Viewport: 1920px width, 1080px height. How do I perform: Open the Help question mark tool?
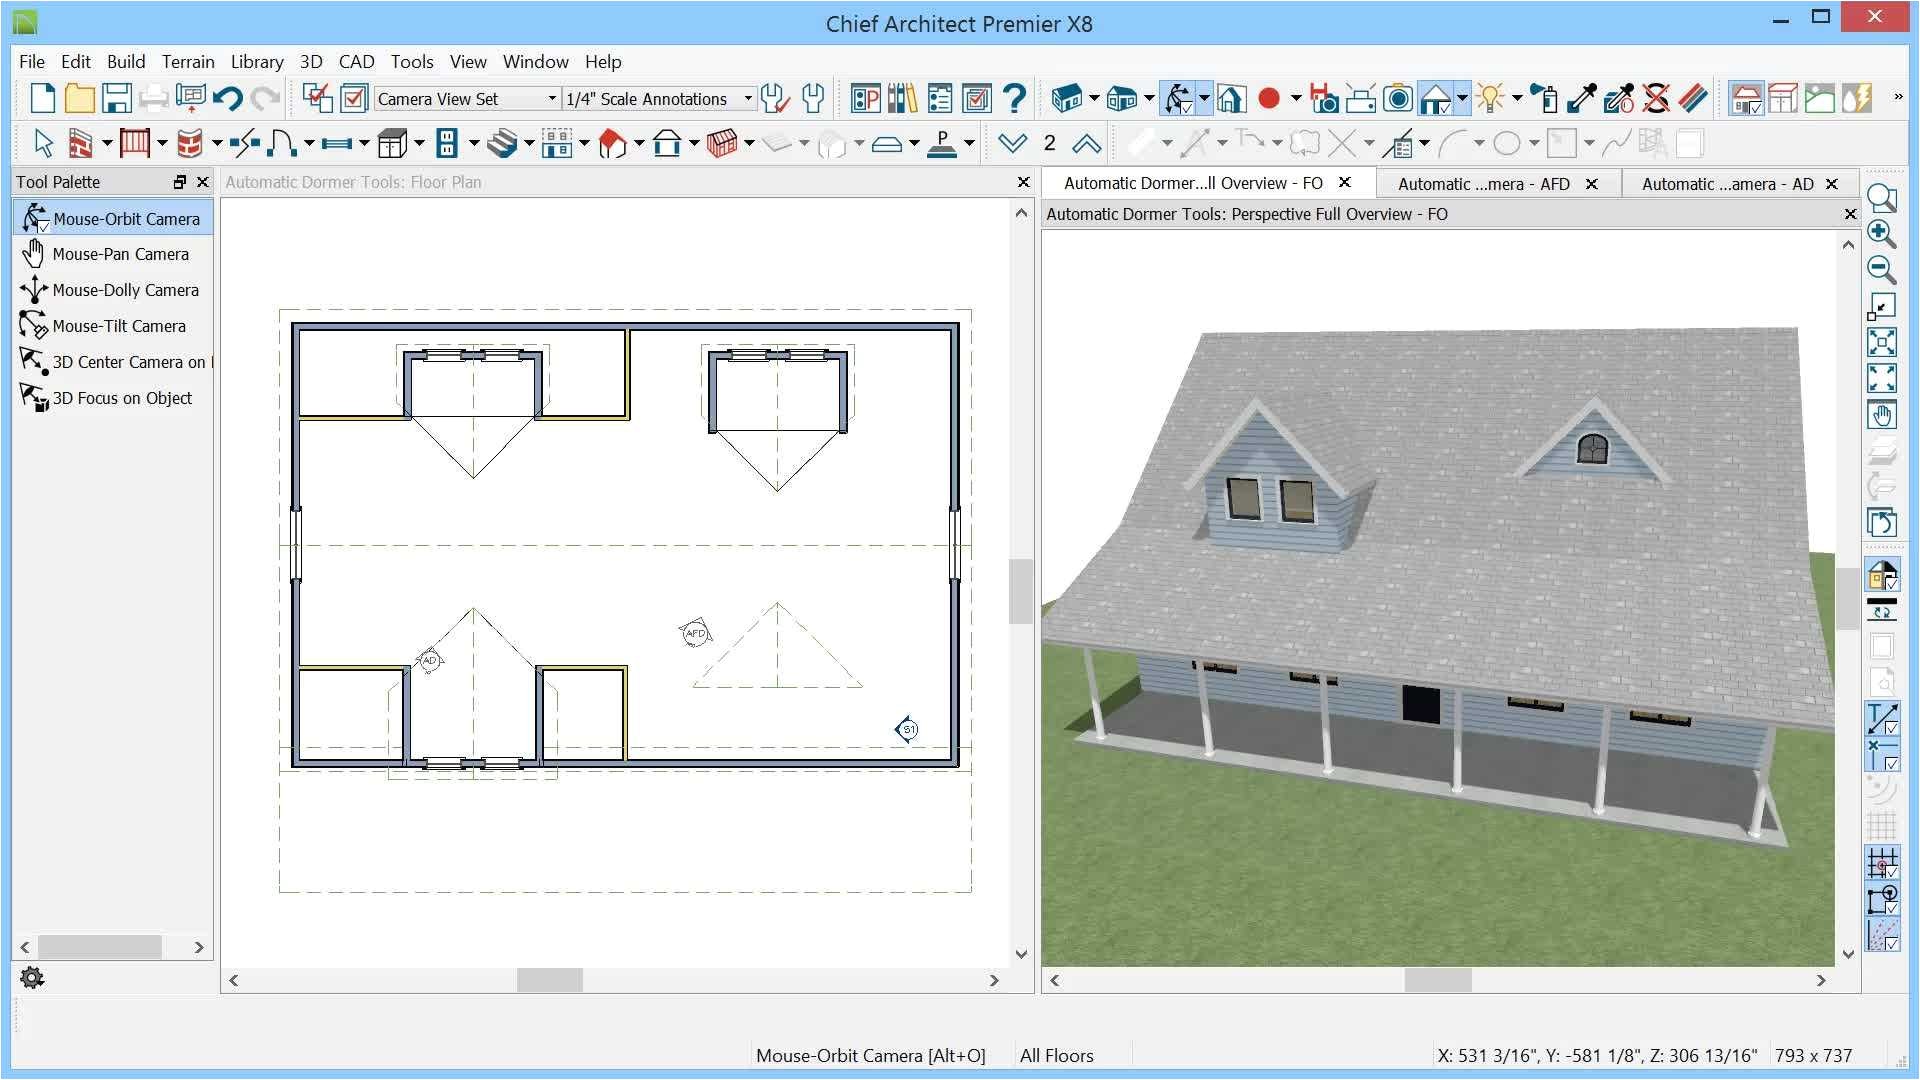pos(1016,98)
